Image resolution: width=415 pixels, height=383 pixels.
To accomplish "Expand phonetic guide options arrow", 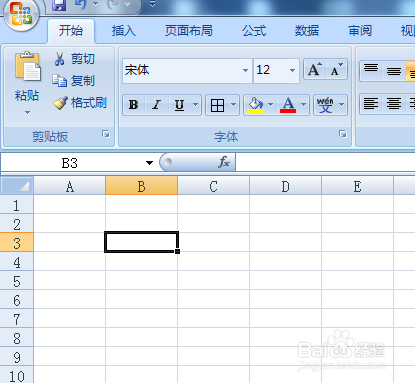I will [x=341, y=105].
